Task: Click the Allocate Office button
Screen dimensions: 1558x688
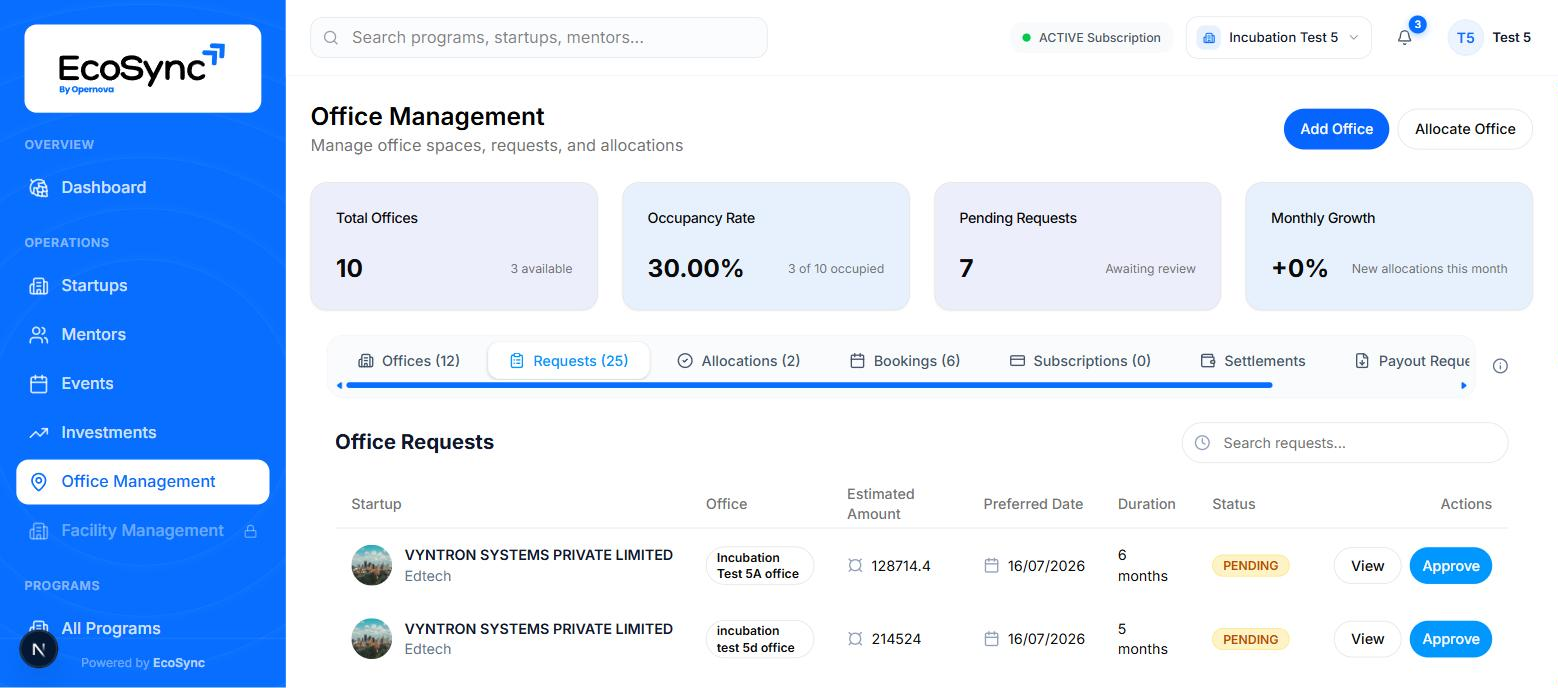Action: [x=1465, y=129]
